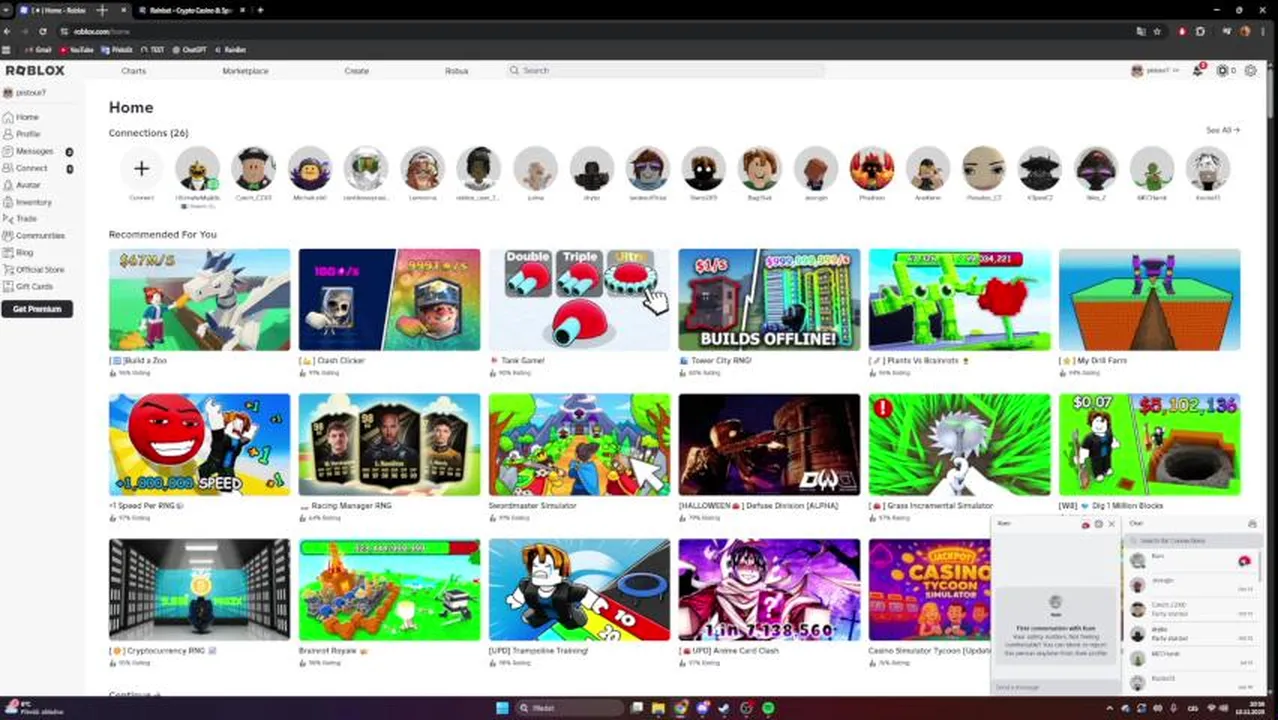Open the Charts menu
Screen dimensions: 1278x720
133,71
